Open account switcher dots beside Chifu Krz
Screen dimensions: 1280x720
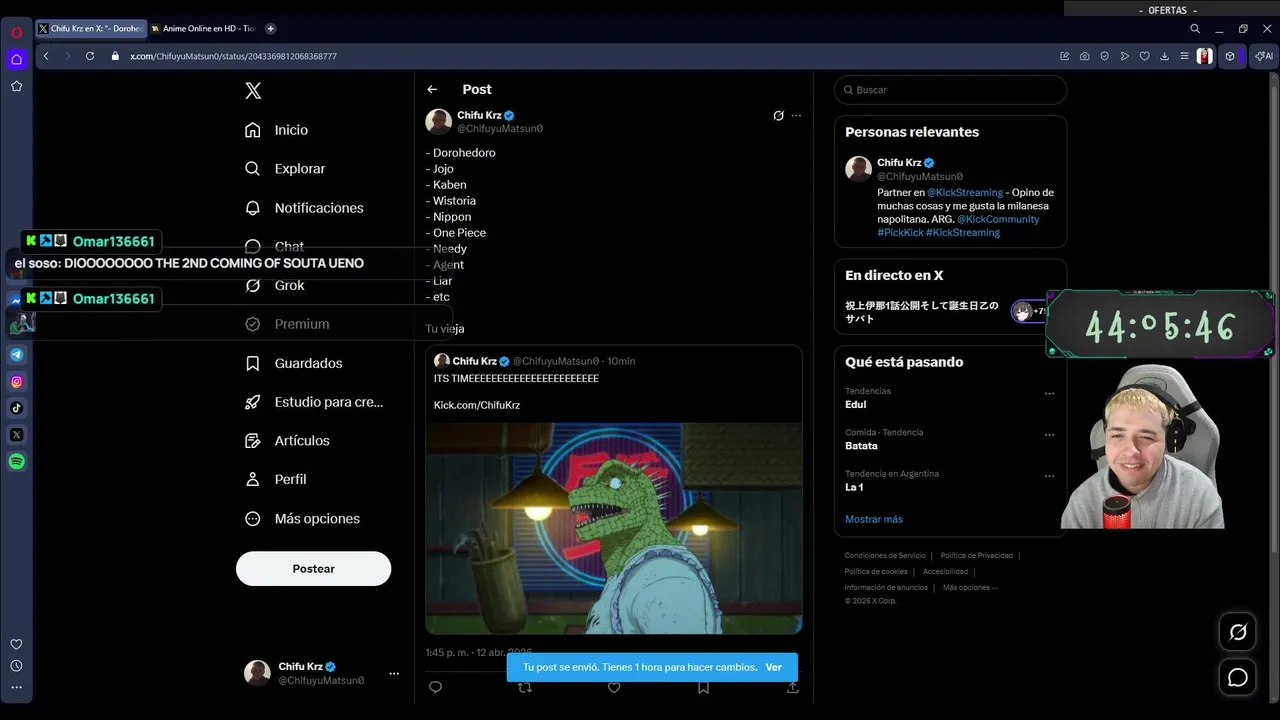click(394, 674)
